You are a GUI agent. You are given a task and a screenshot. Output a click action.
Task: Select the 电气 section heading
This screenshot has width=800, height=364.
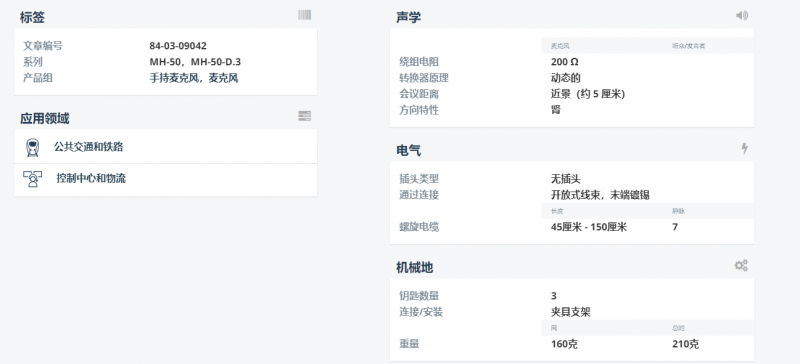coord(408,151)
